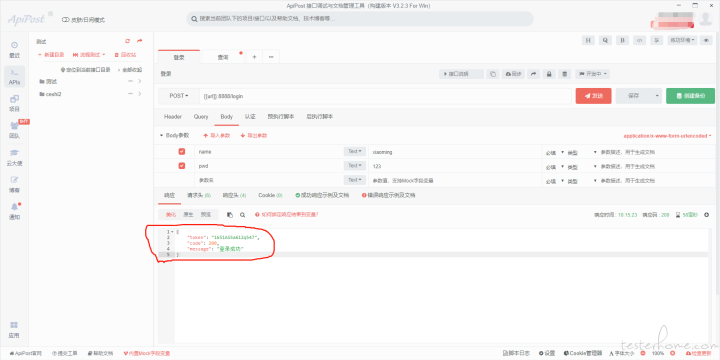Click the download icon beside response size
Viewport: 720px width, 360px height.
pos(706,214)
